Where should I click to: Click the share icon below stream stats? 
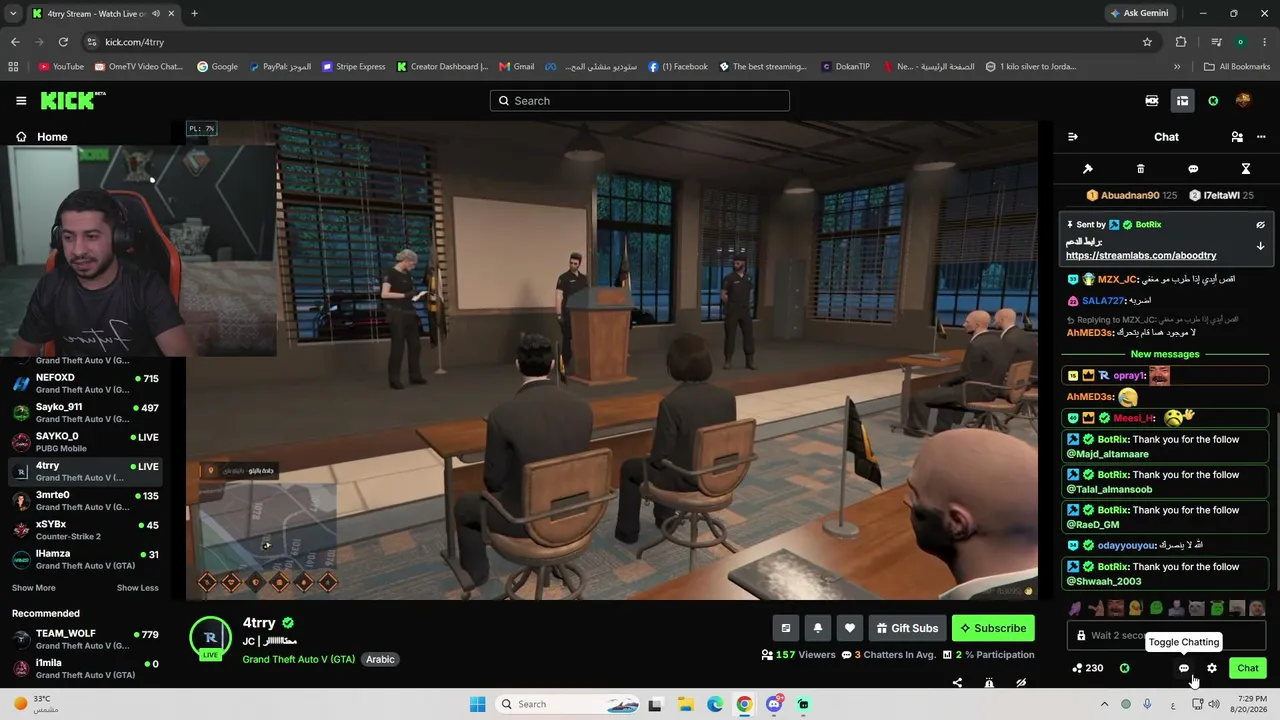tap(957, 683)
